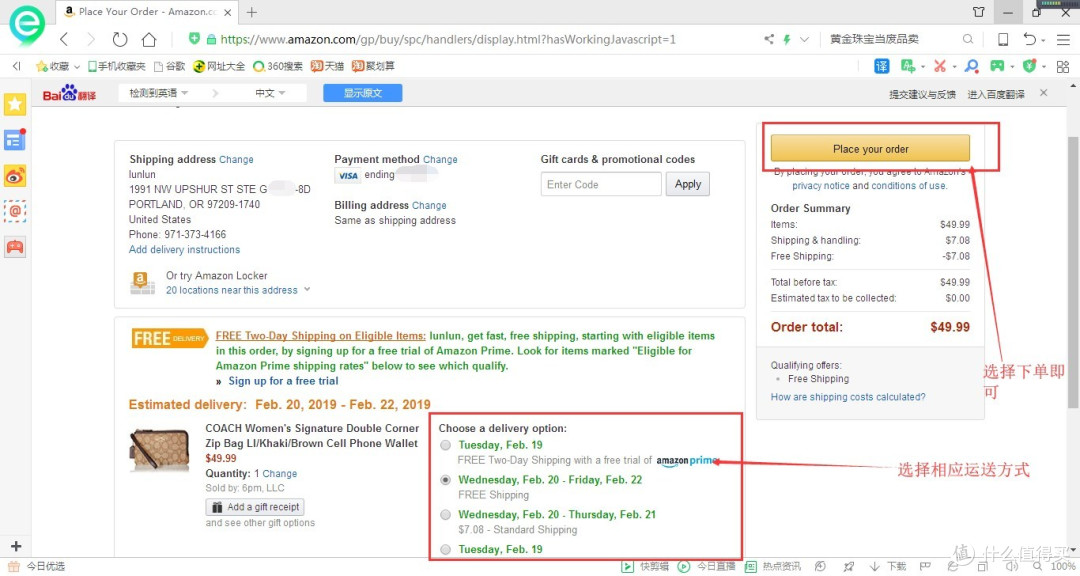The image size is (1080, 576).
Task: Open a new tab with the plus icon
Action: point(251,12)
